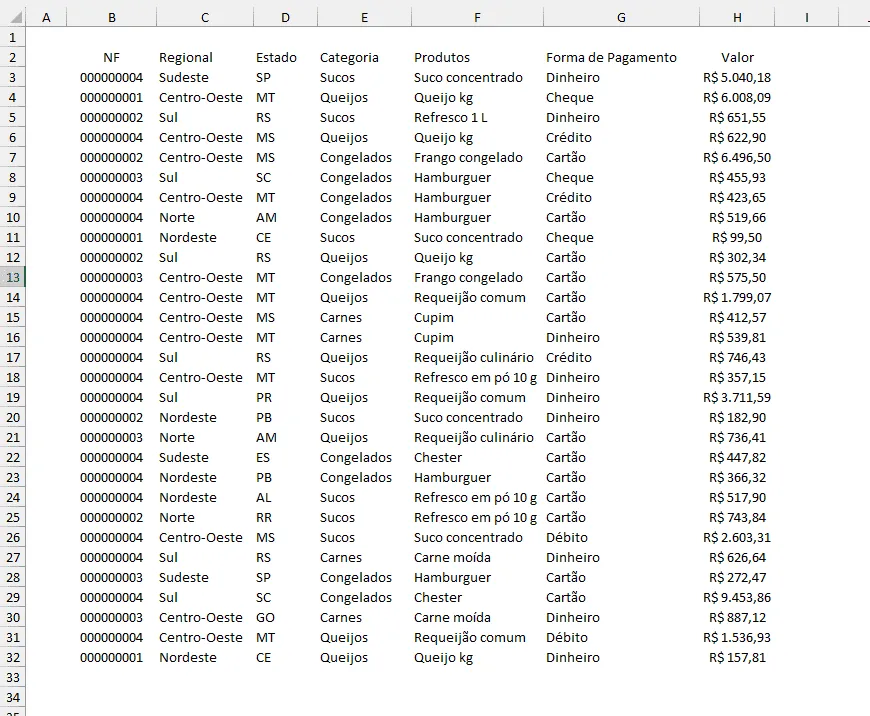Click the Select All corner triangle
870x716 pixels.
tap(16, 18)
